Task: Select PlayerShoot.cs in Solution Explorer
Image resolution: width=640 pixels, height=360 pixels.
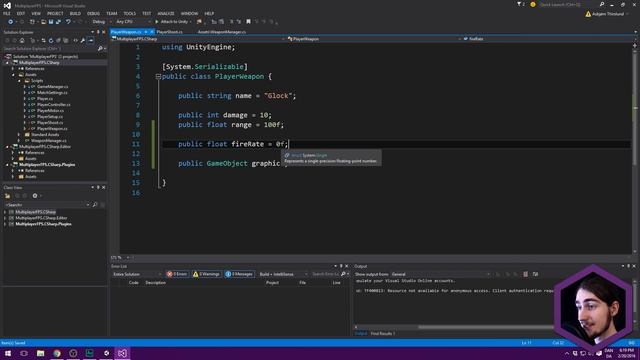Action: click(x=50, y=122)
